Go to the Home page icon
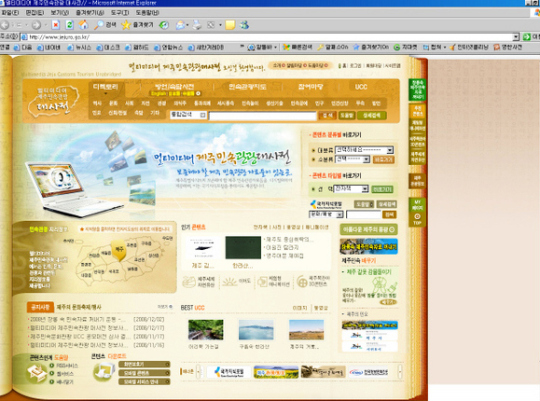This screenshot has width=540, height=401. [x=83, y=25]
